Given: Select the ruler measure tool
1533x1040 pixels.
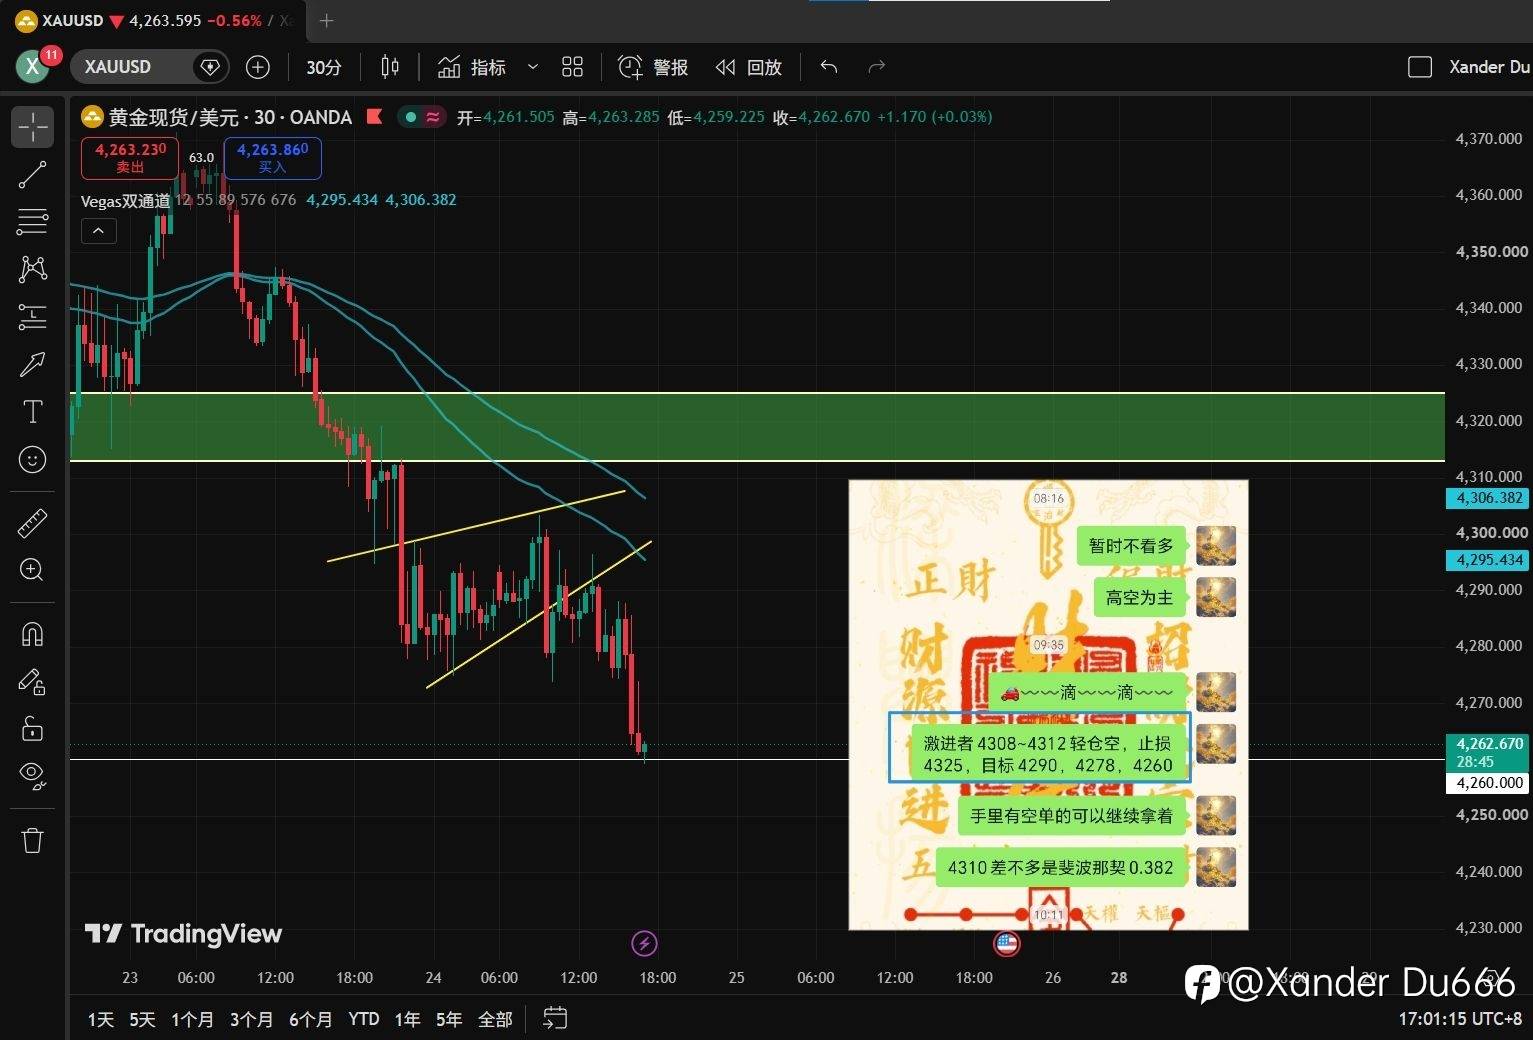Looking at the screenshot, I should [32, 523].
